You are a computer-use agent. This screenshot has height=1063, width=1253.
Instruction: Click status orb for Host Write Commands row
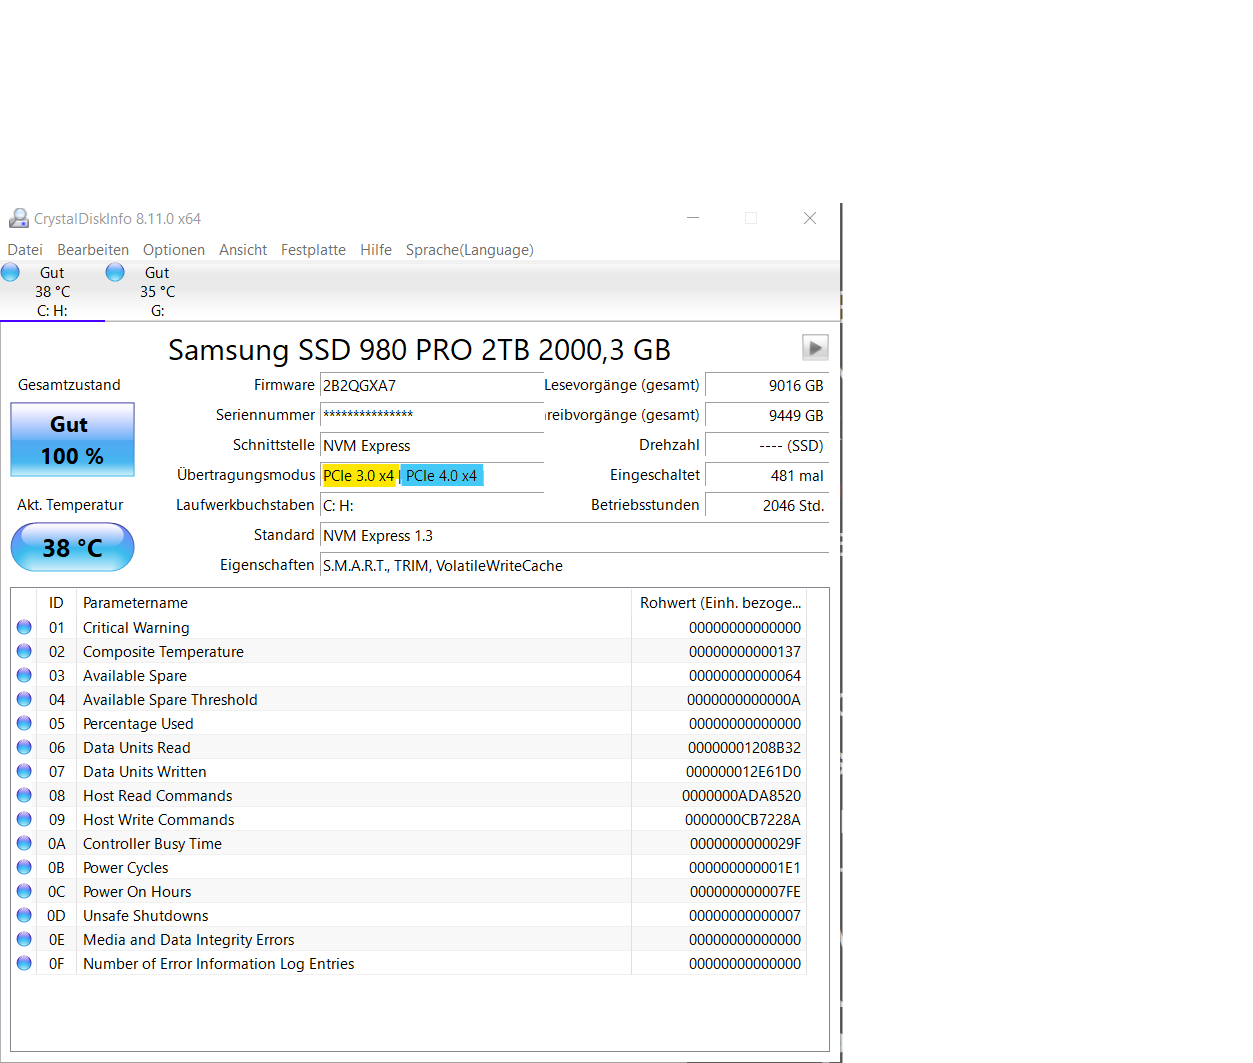tap(24, 819)
